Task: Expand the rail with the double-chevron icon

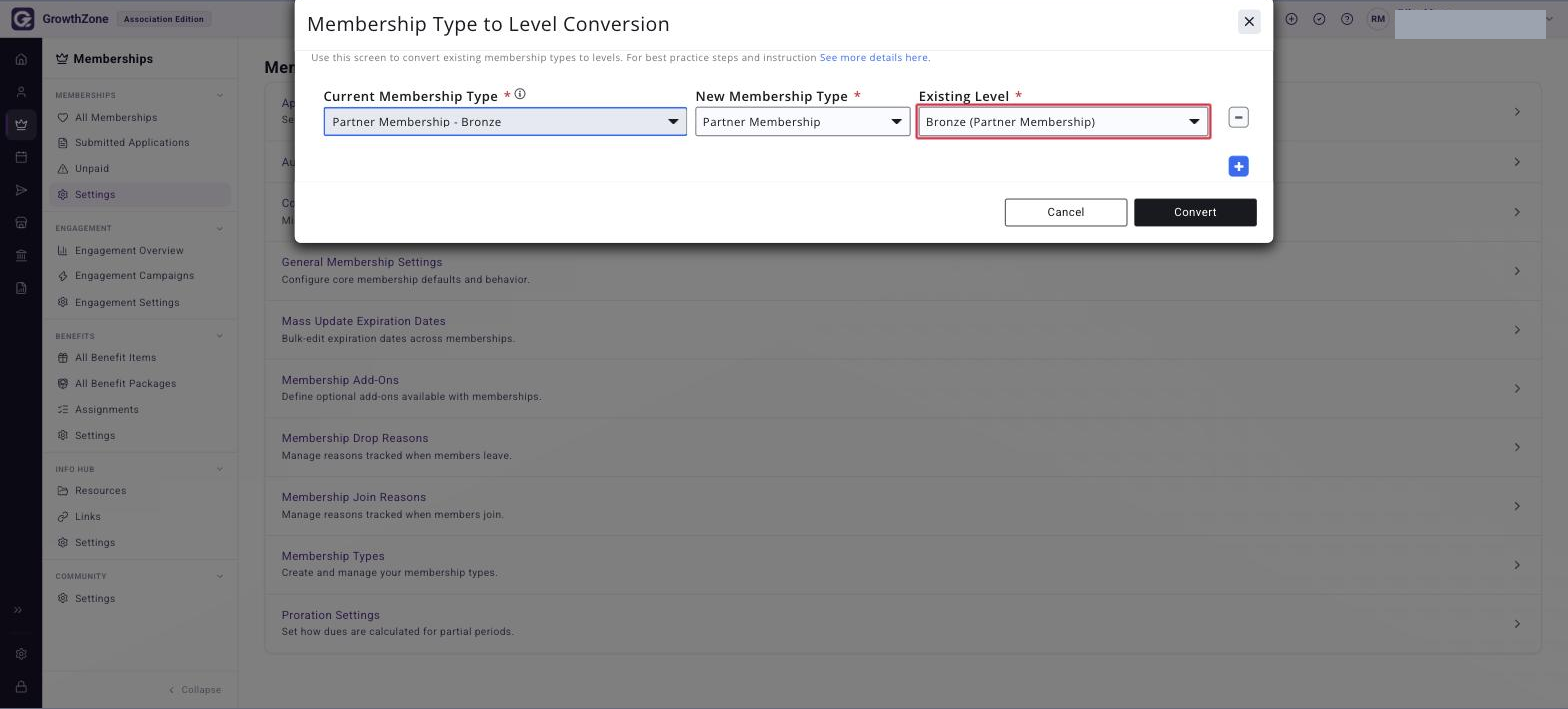Action: click(18, 610)
